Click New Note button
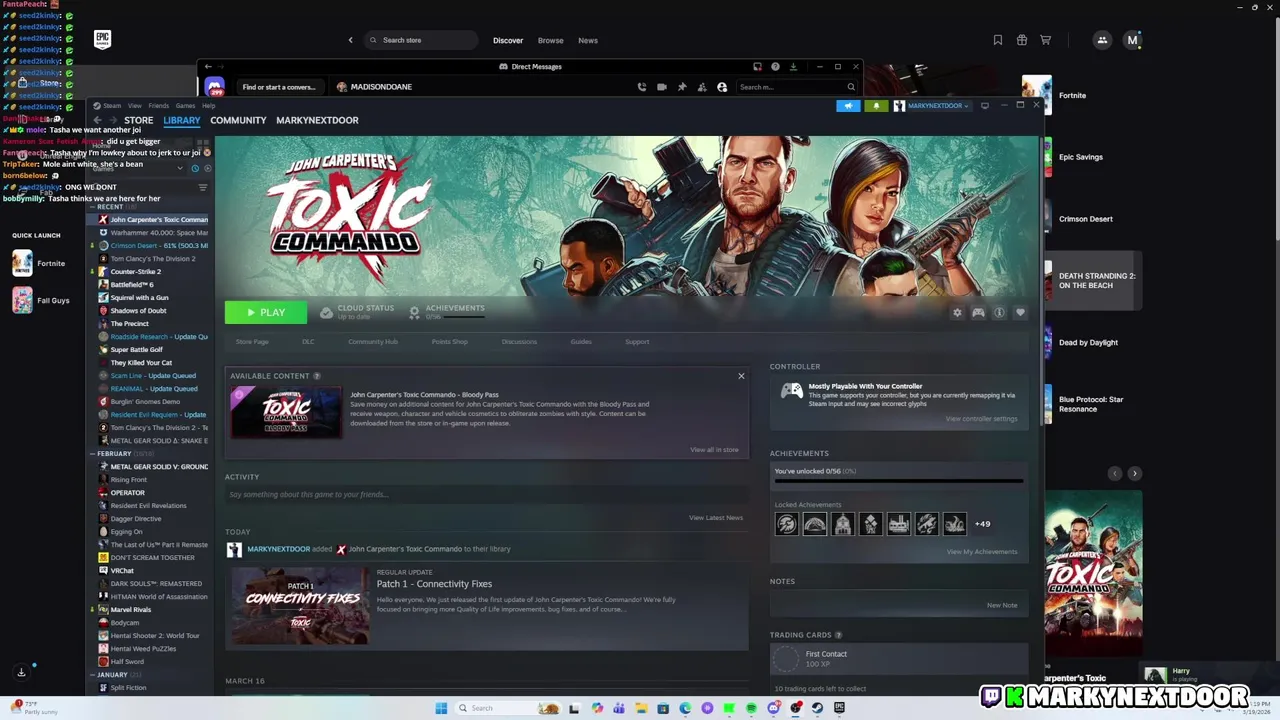Screen dimensions: 1280x720 pyautogui.click(x=1002, y=605)
